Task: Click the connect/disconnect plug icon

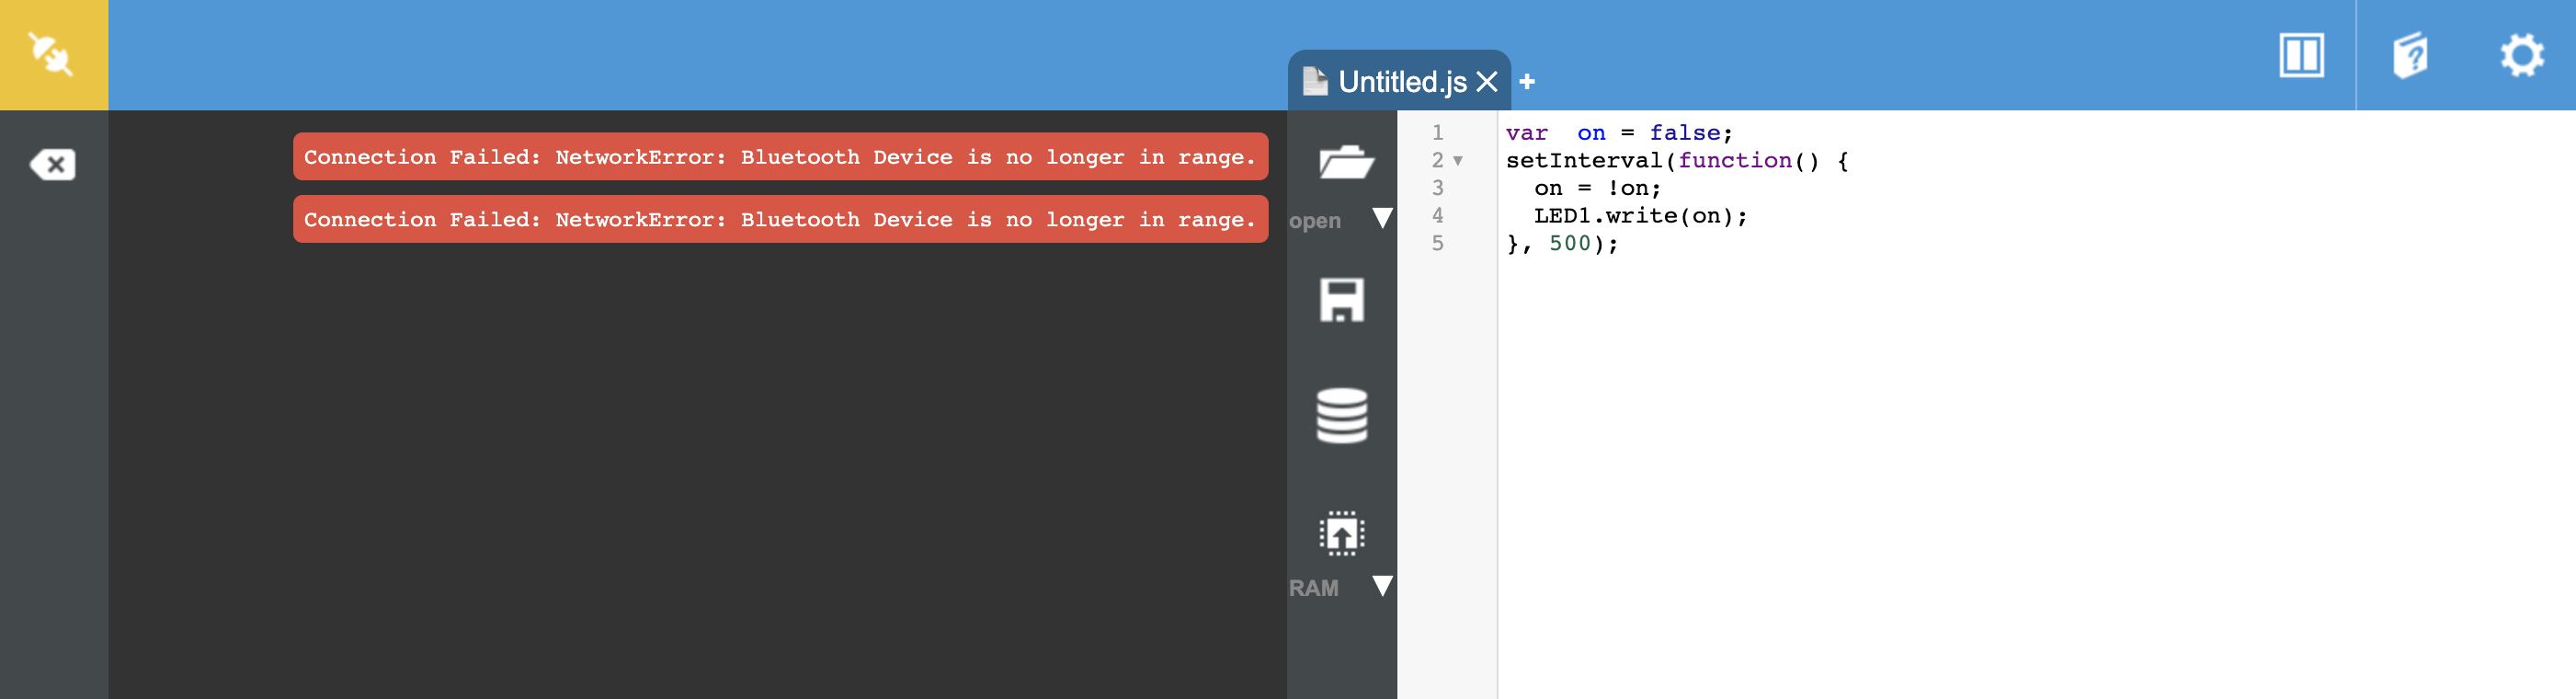Action: pyautogui.click(x=52, y=54)
